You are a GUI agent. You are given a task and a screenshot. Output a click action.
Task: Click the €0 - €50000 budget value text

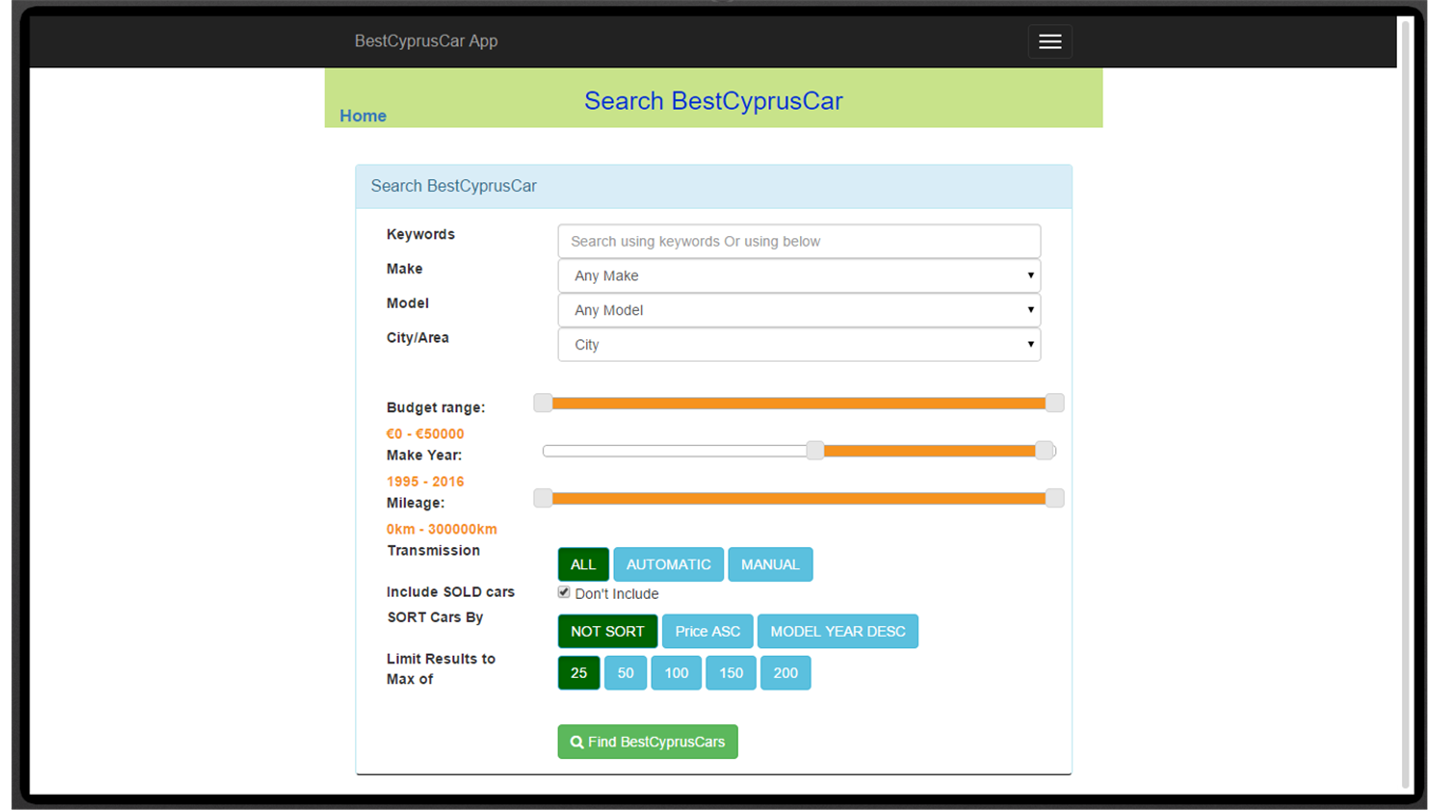tap(425, 434)
